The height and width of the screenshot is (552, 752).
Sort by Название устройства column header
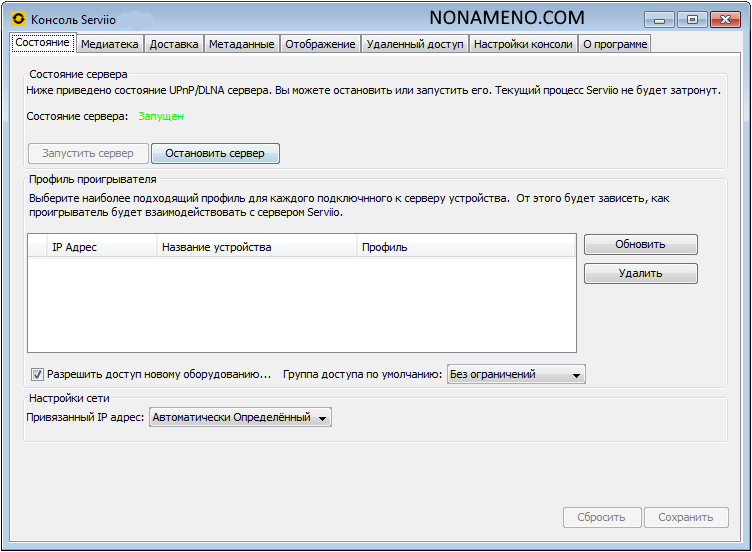(256, 247)
